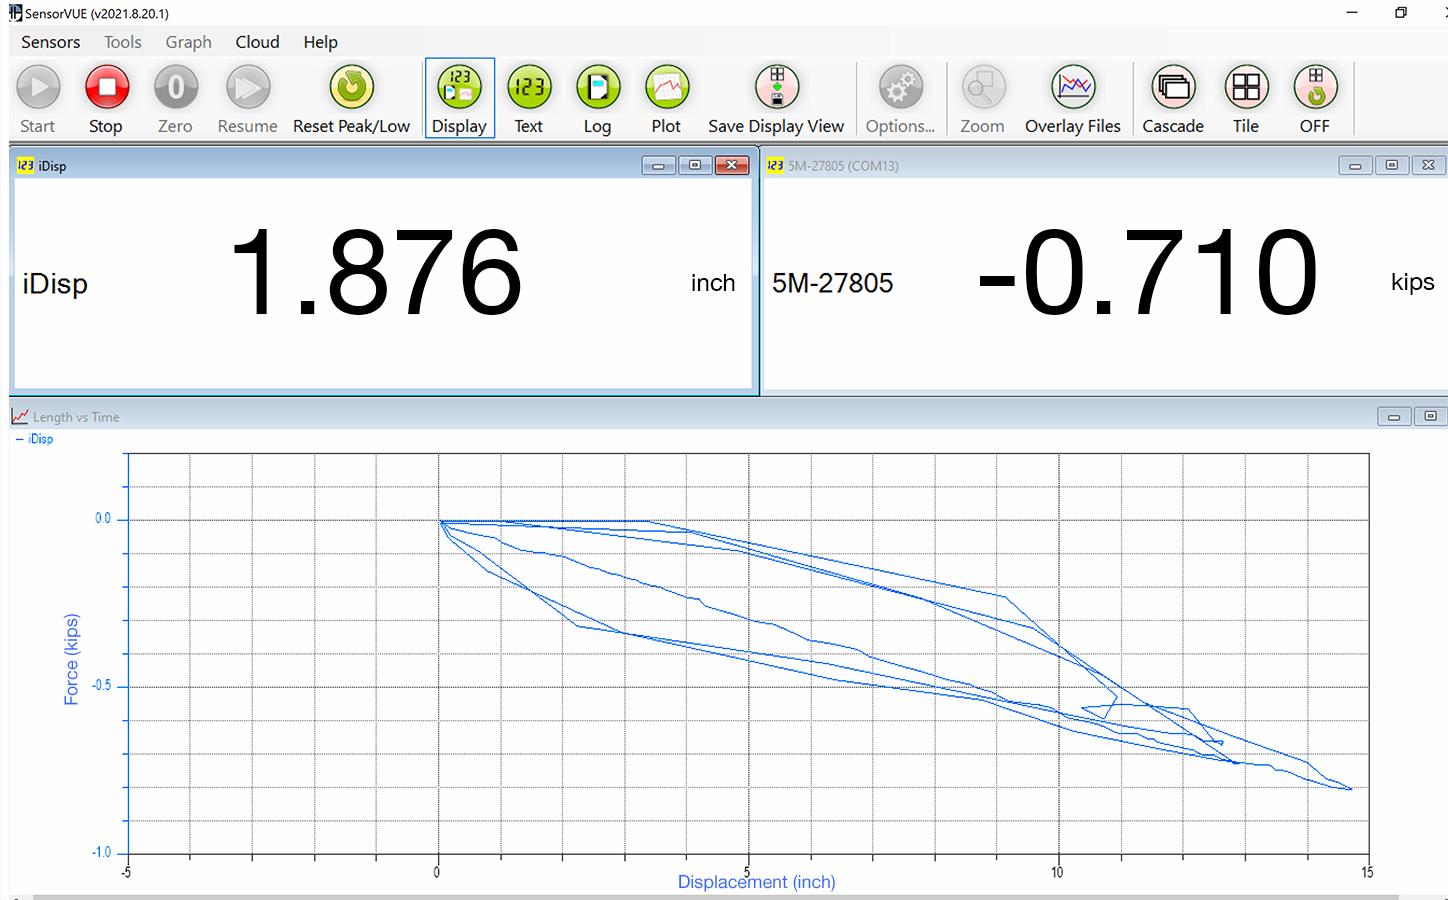Open the Options toolbar icon
The height and width of the screenshot is (900, 1448).
pos(900,88)
